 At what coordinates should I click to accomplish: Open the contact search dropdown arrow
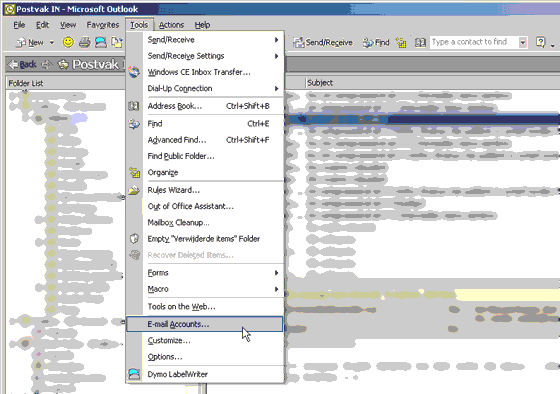523,43
